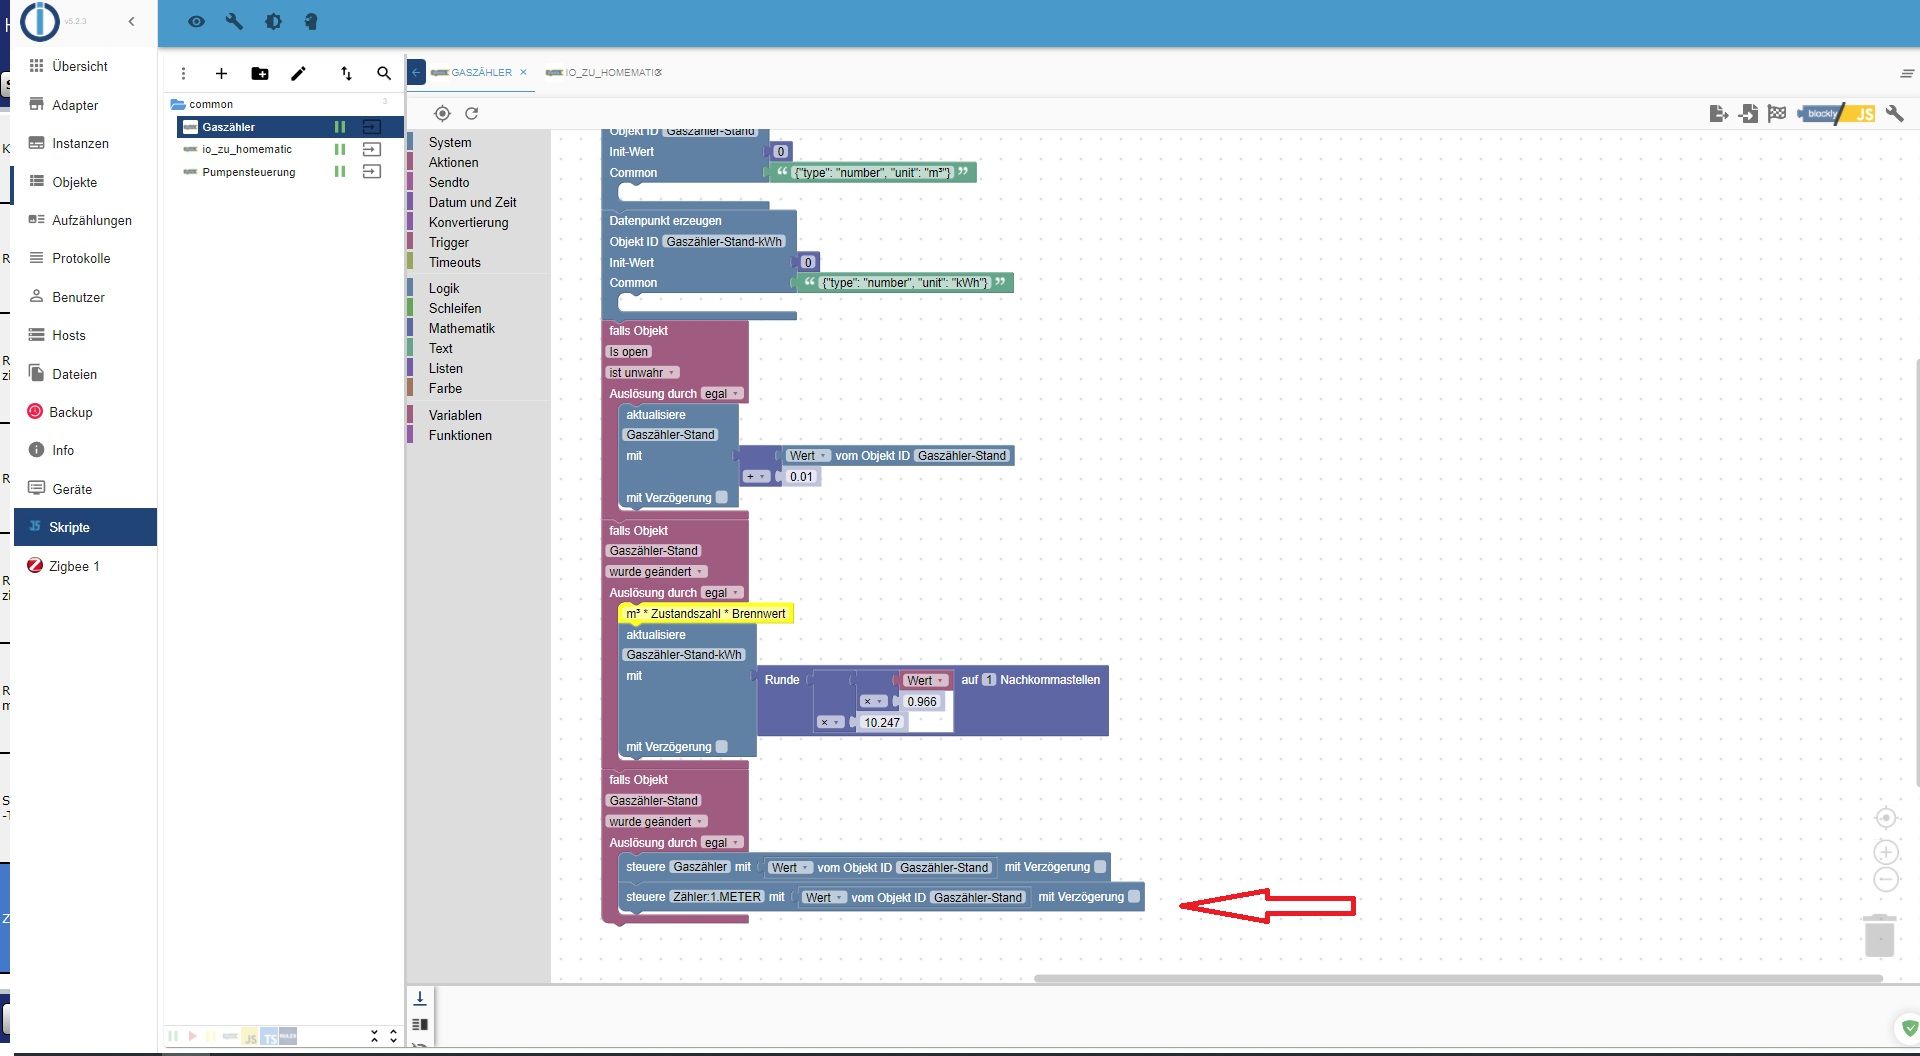This screenshot has height=1056, width=1920.
Task: Zoom out the Blockly workspace
Action: click(x=1886, y=880)
